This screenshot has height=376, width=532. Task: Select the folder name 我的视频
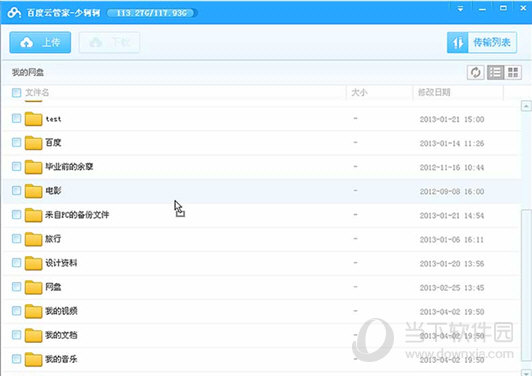pos(61,311)
